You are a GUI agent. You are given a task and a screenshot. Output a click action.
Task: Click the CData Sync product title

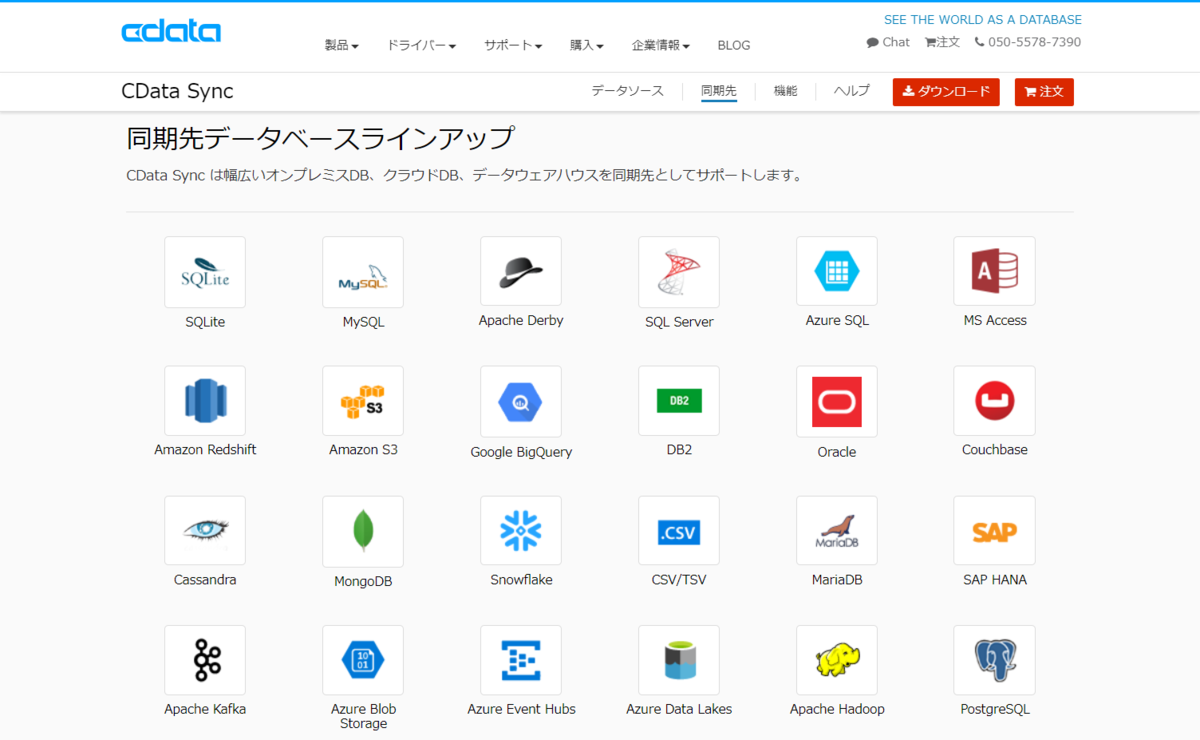pos(177,91)
